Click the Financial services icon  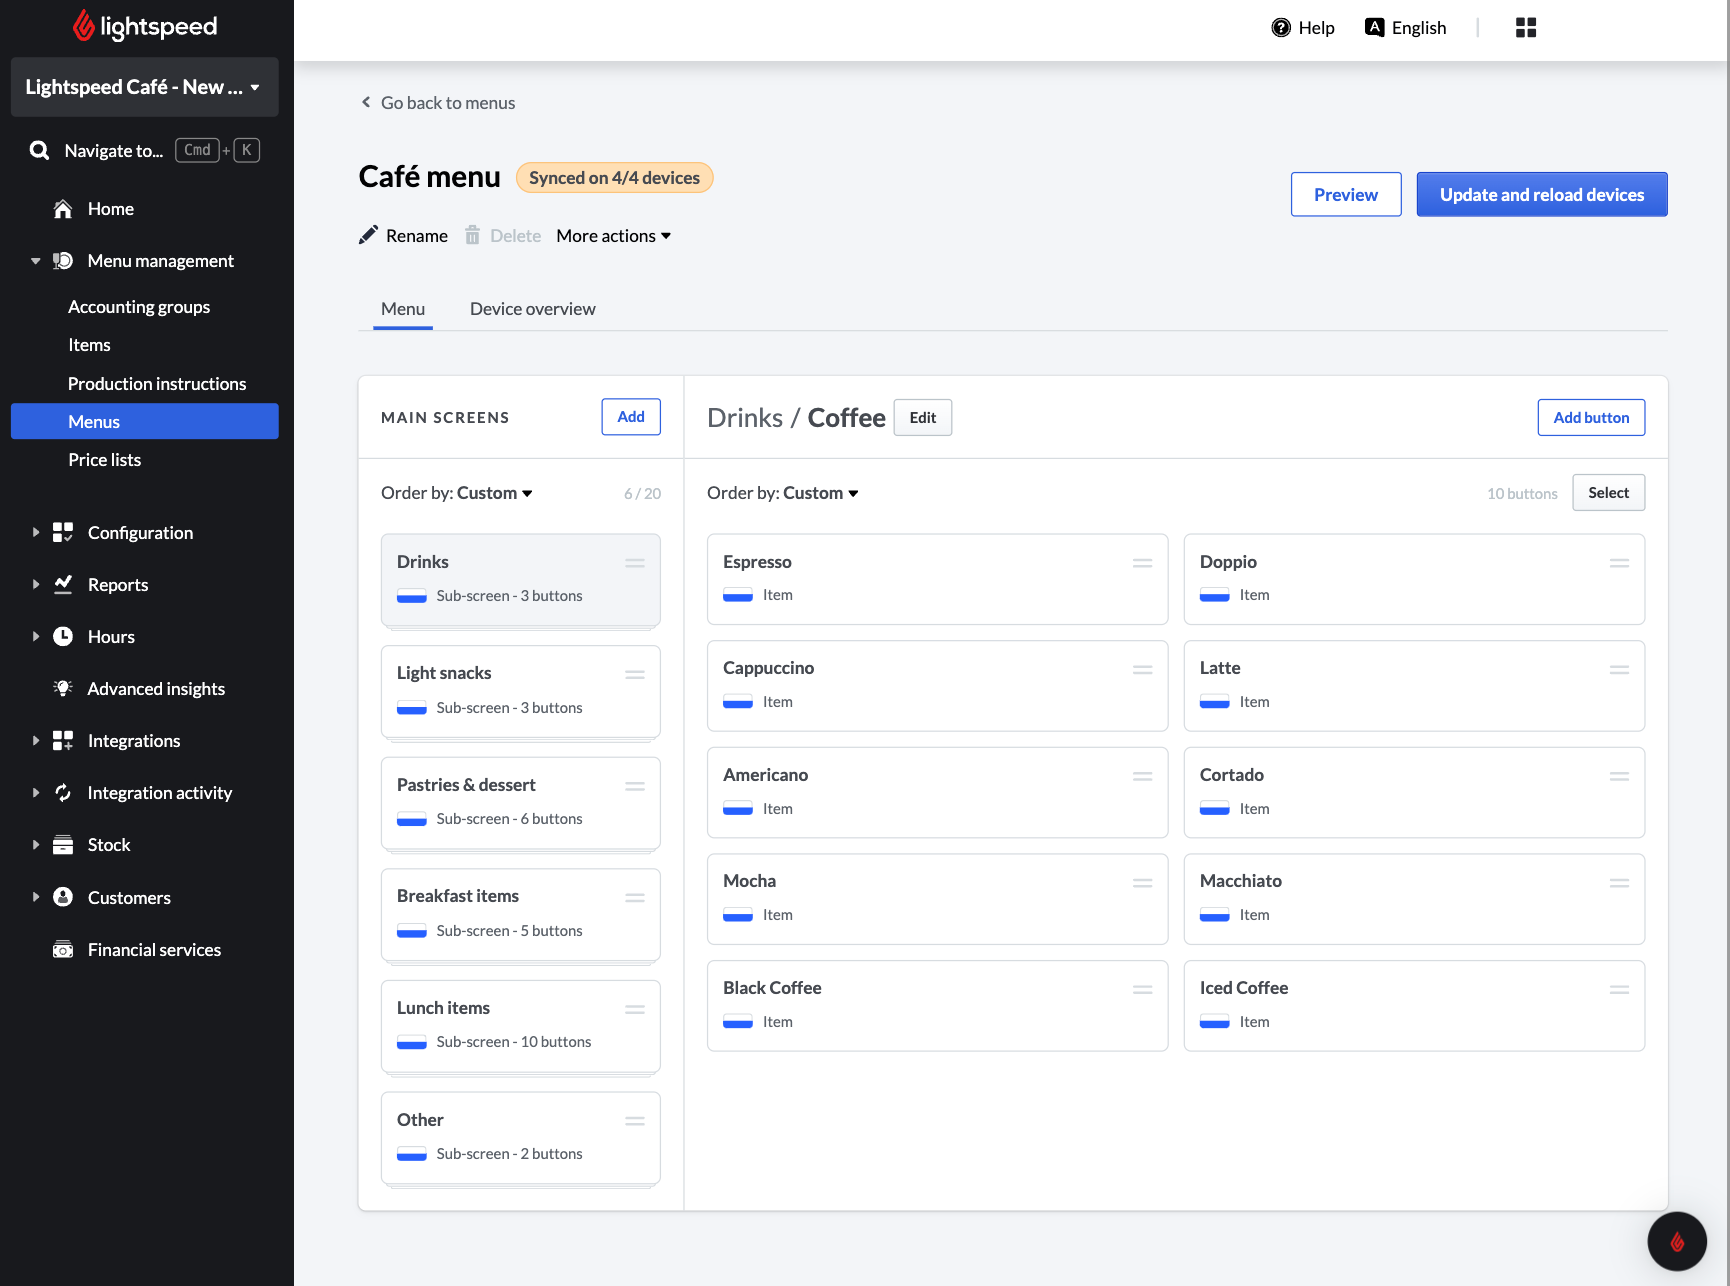click(x=63, y=950)
